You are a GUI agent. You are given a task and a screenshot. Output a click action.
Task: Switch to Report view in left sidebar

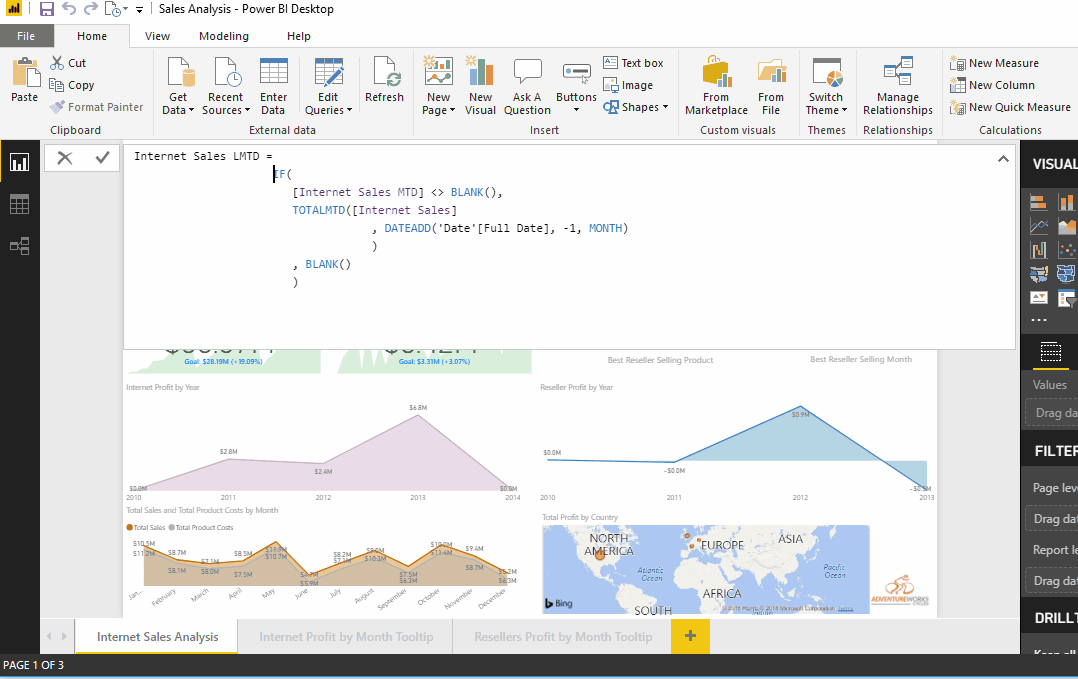point(19,162)
